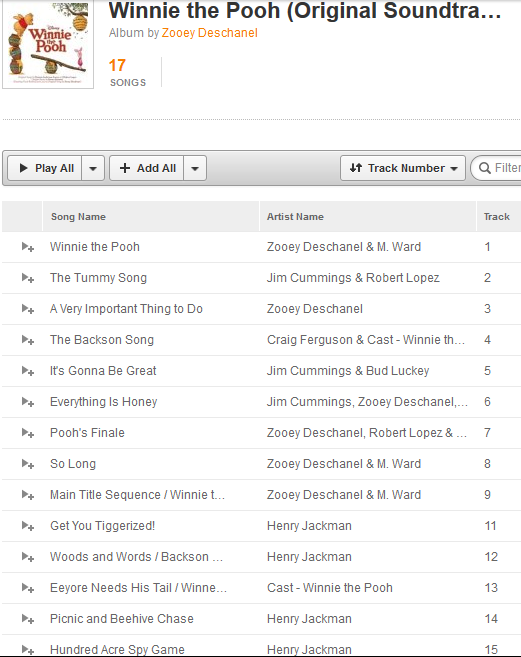Click the Winnie the Pooh album cover
The image size is (521, 657).
click(48, 44)
